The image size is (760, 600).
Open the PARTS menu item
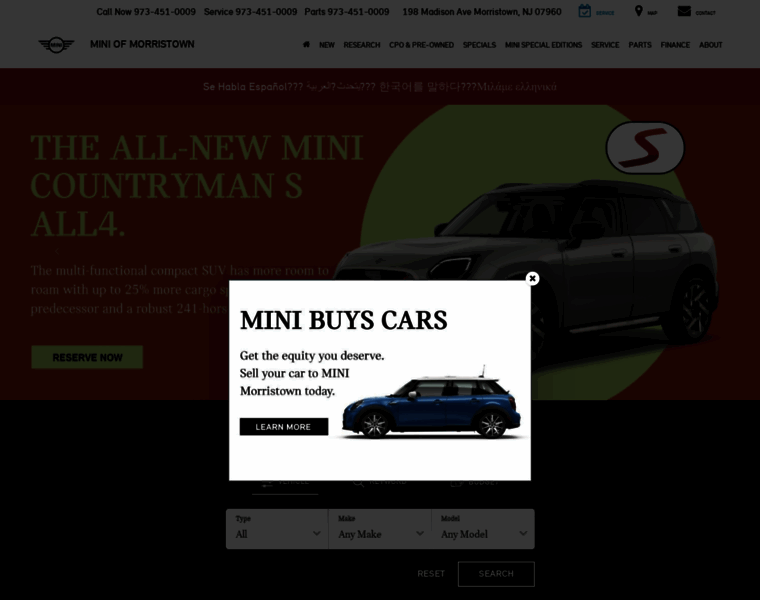pos(640,45)
